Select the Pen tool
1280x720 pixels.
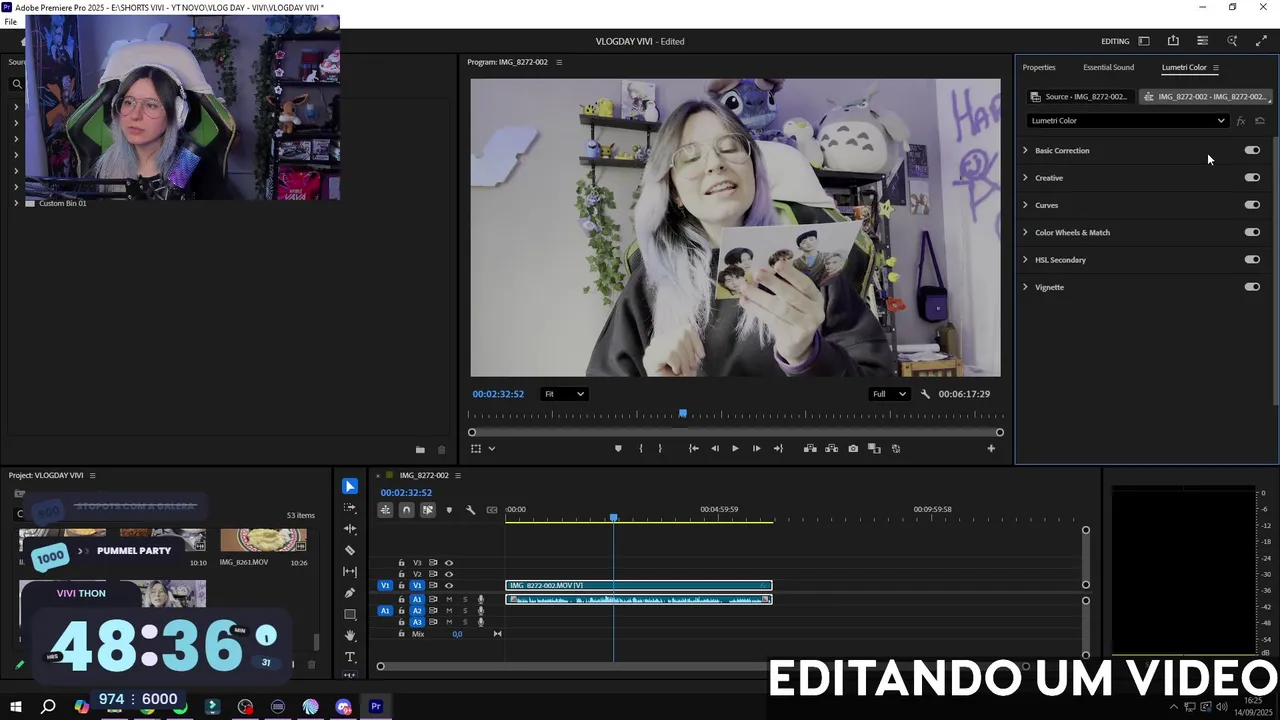tap(350, 593)
